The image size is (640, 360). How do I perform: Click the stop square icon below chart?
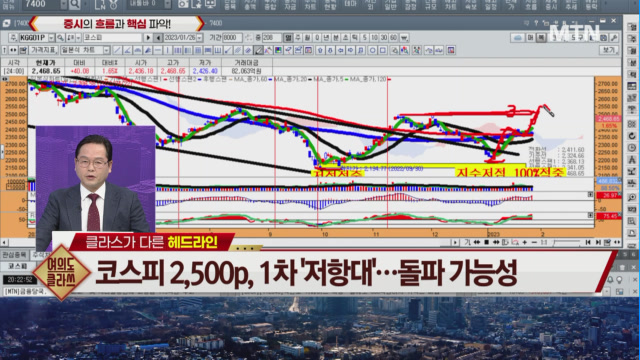(486, 242)
